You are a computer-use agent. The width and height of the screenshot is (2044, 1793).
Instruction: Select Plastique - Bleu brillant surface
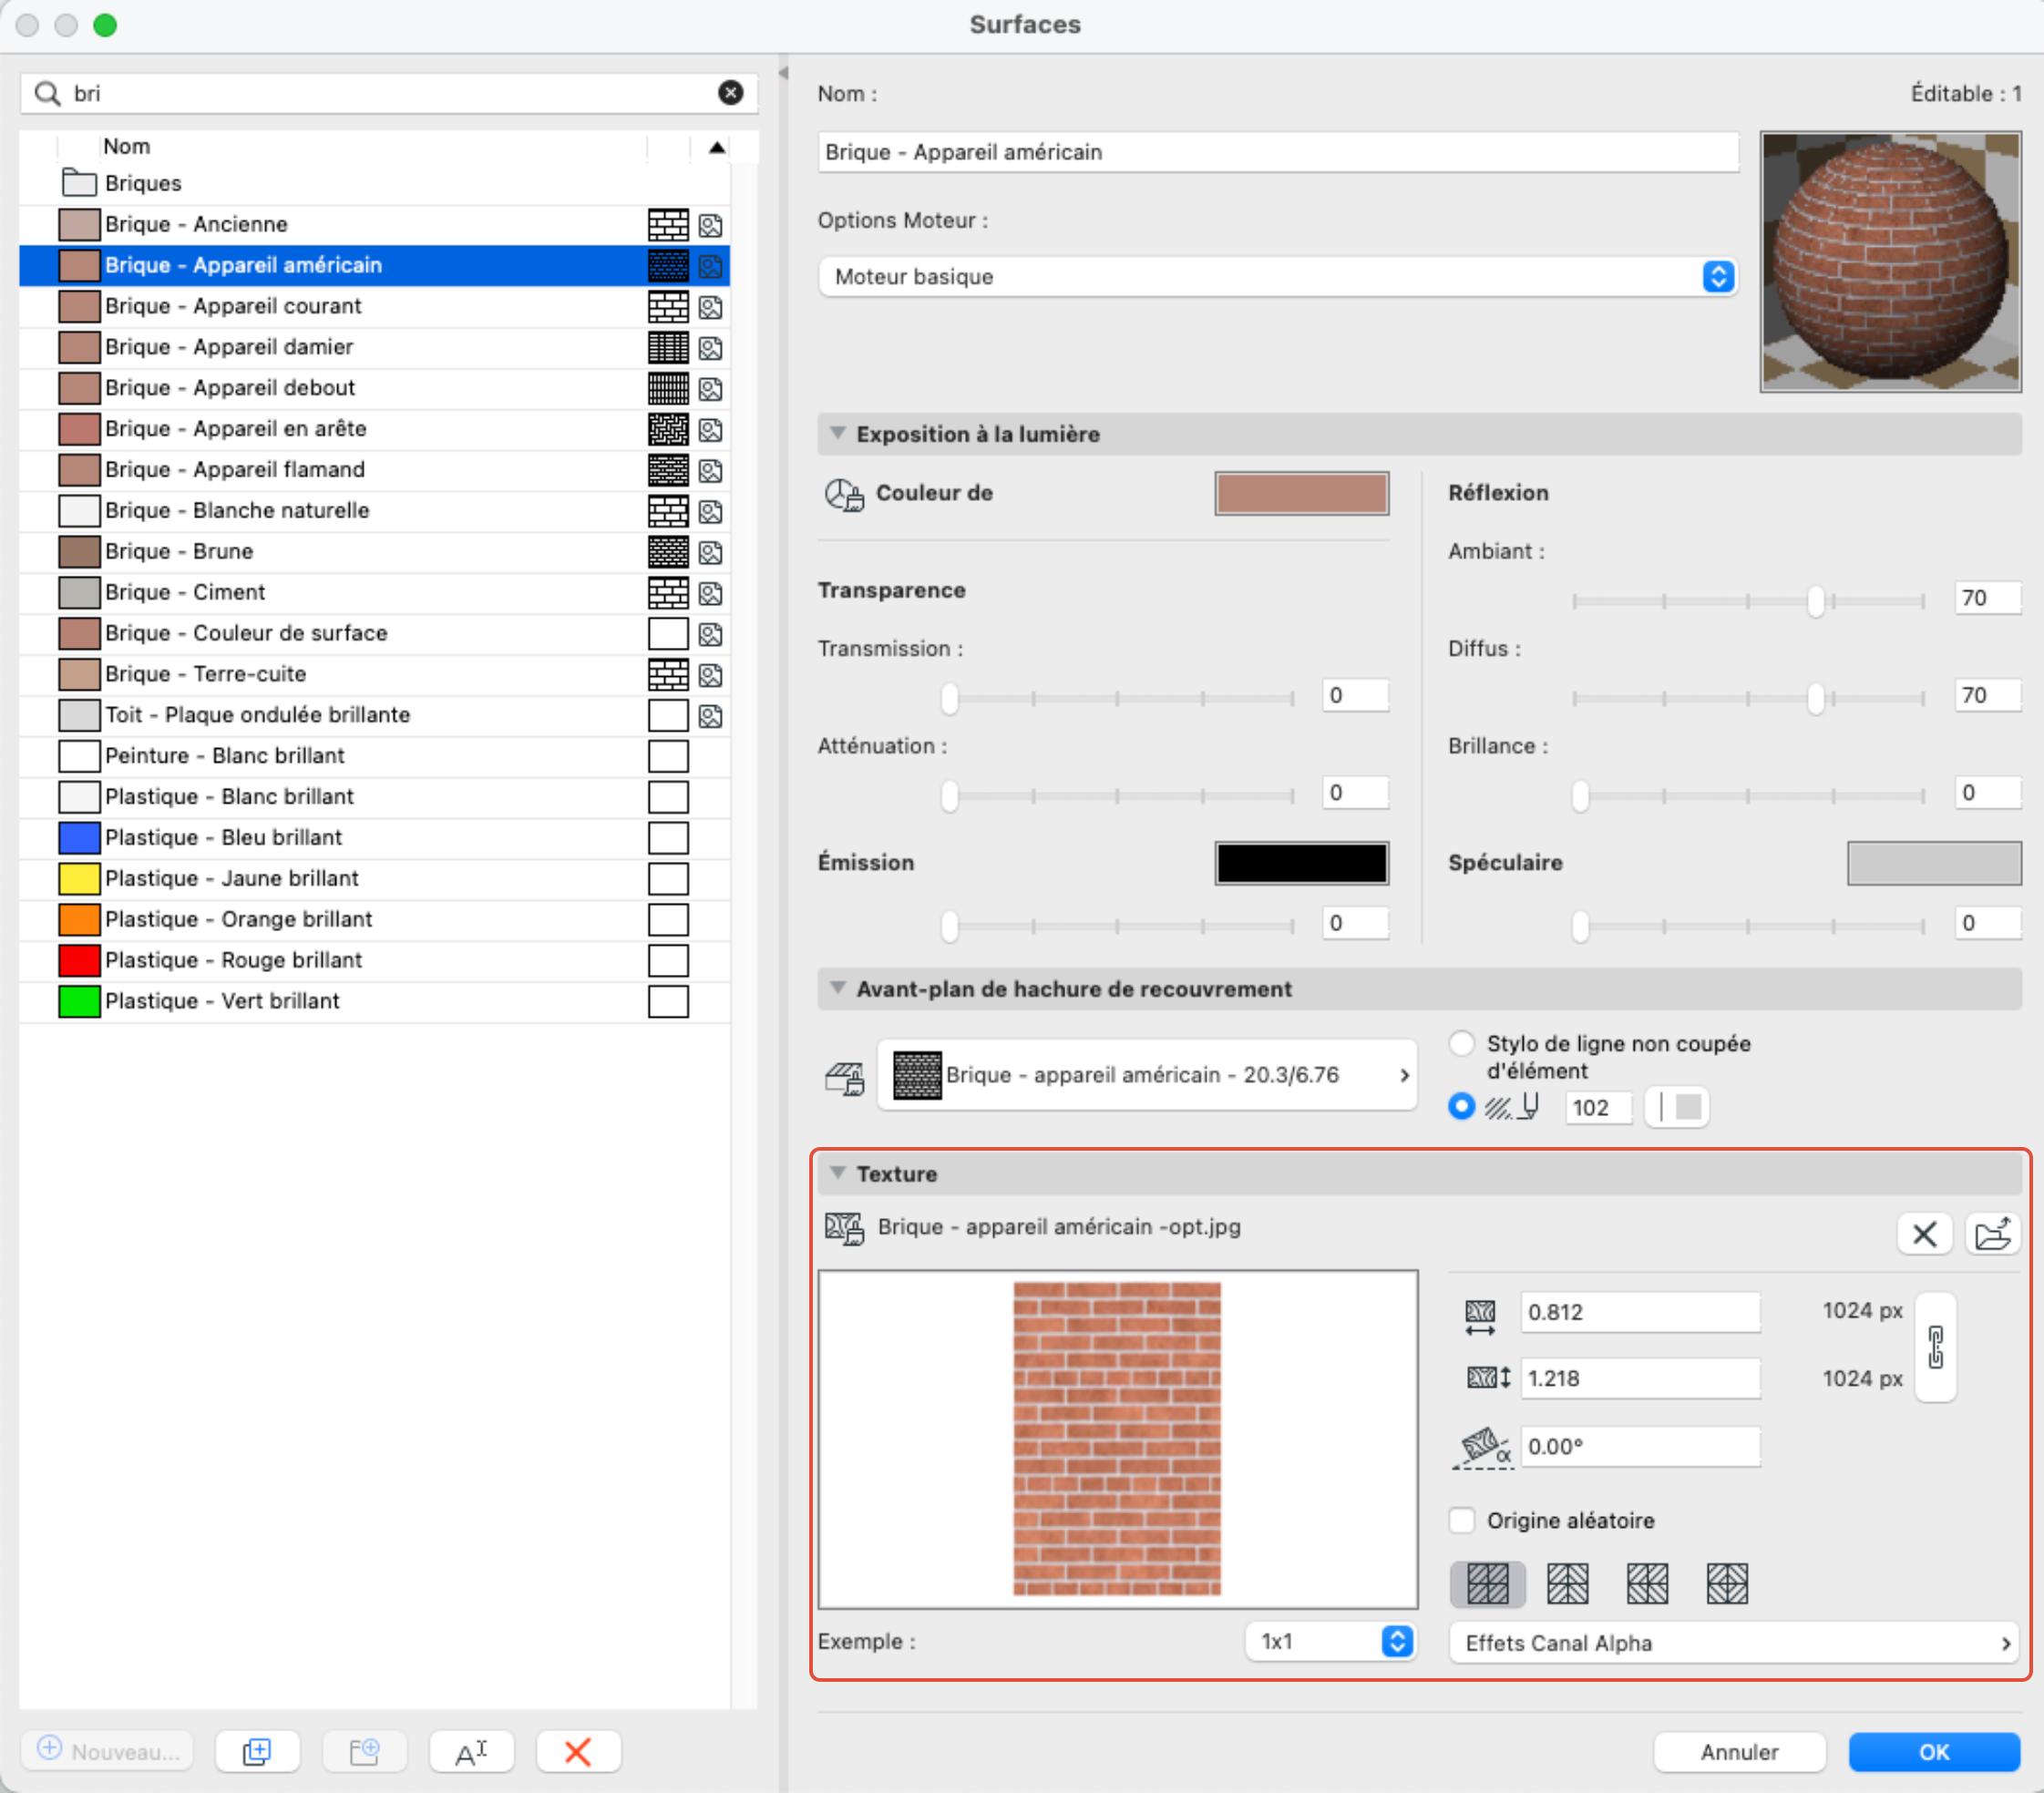pyautogui.click(x=375, y=837)
